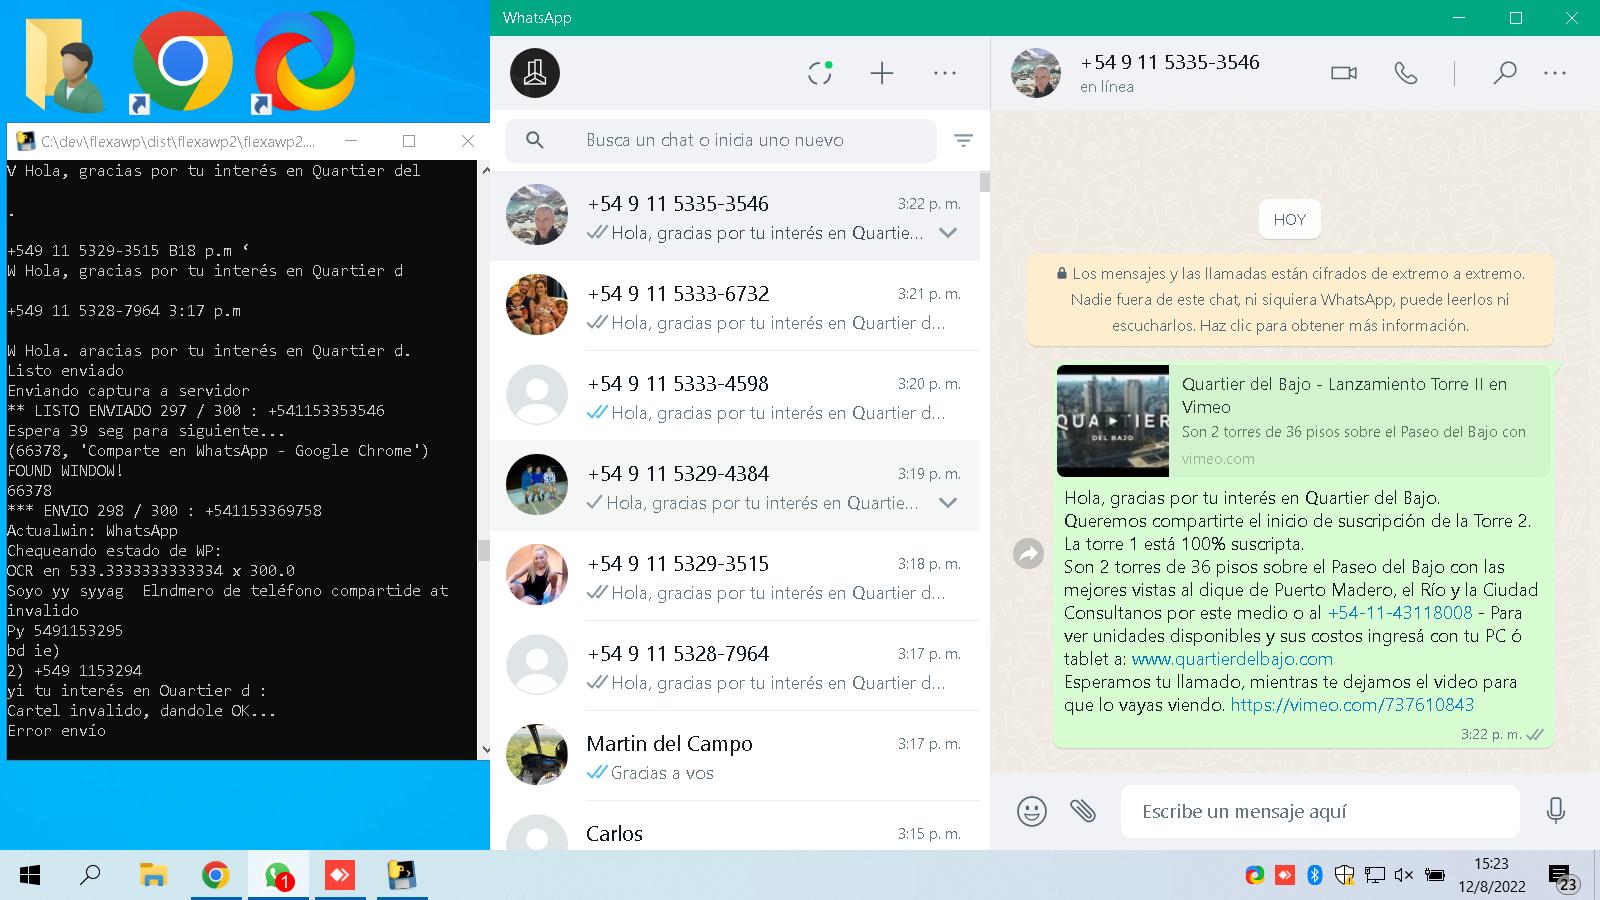Click the search magnifier in chat list
This screenshot has width=1600, height=900.
coord(535,140)
